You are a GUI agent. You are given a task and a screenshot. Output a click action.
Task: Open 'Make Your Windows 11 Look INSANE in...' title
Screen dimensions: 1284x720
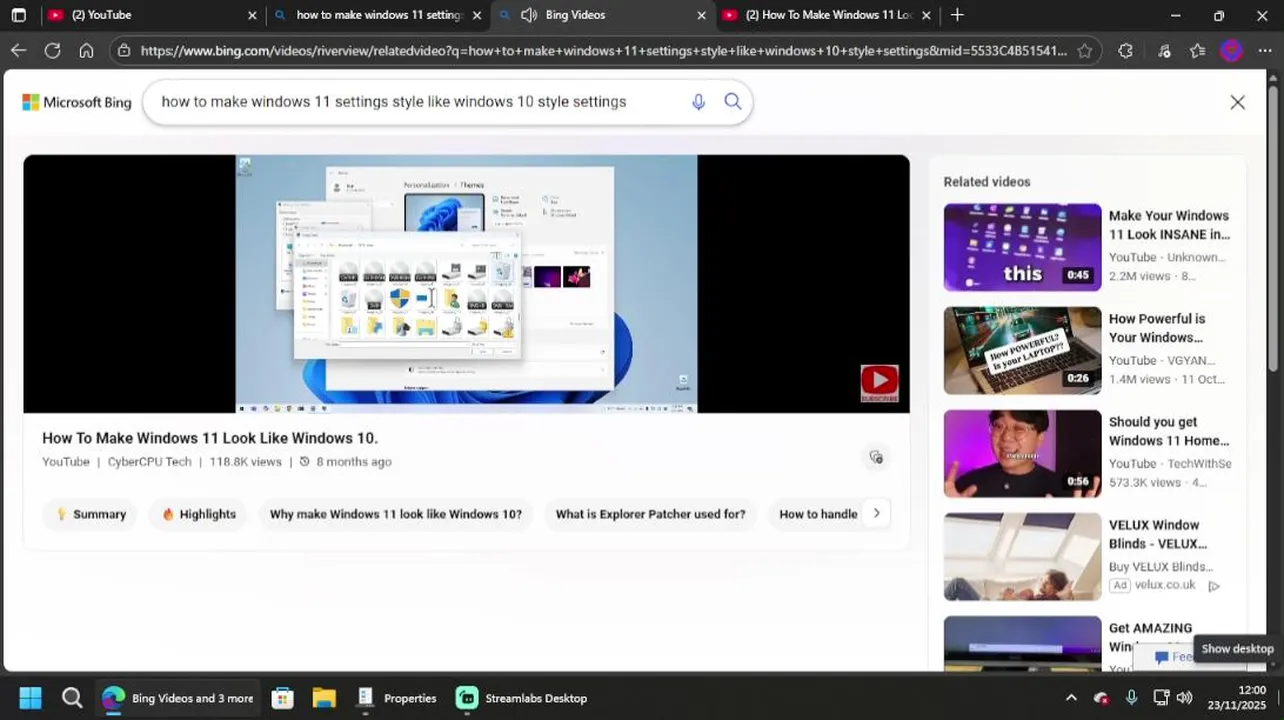coord(1169,225)
